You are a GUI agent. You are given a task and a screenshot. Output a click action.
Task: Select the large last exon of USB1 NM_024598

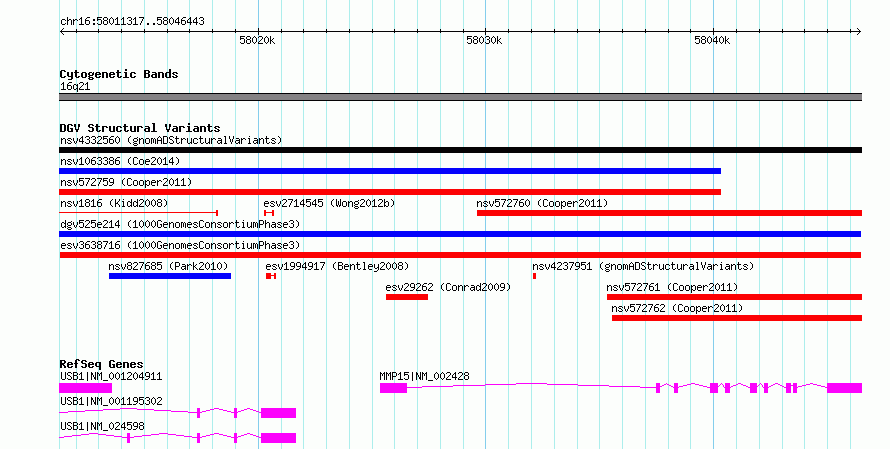click(x=278, y=438)
